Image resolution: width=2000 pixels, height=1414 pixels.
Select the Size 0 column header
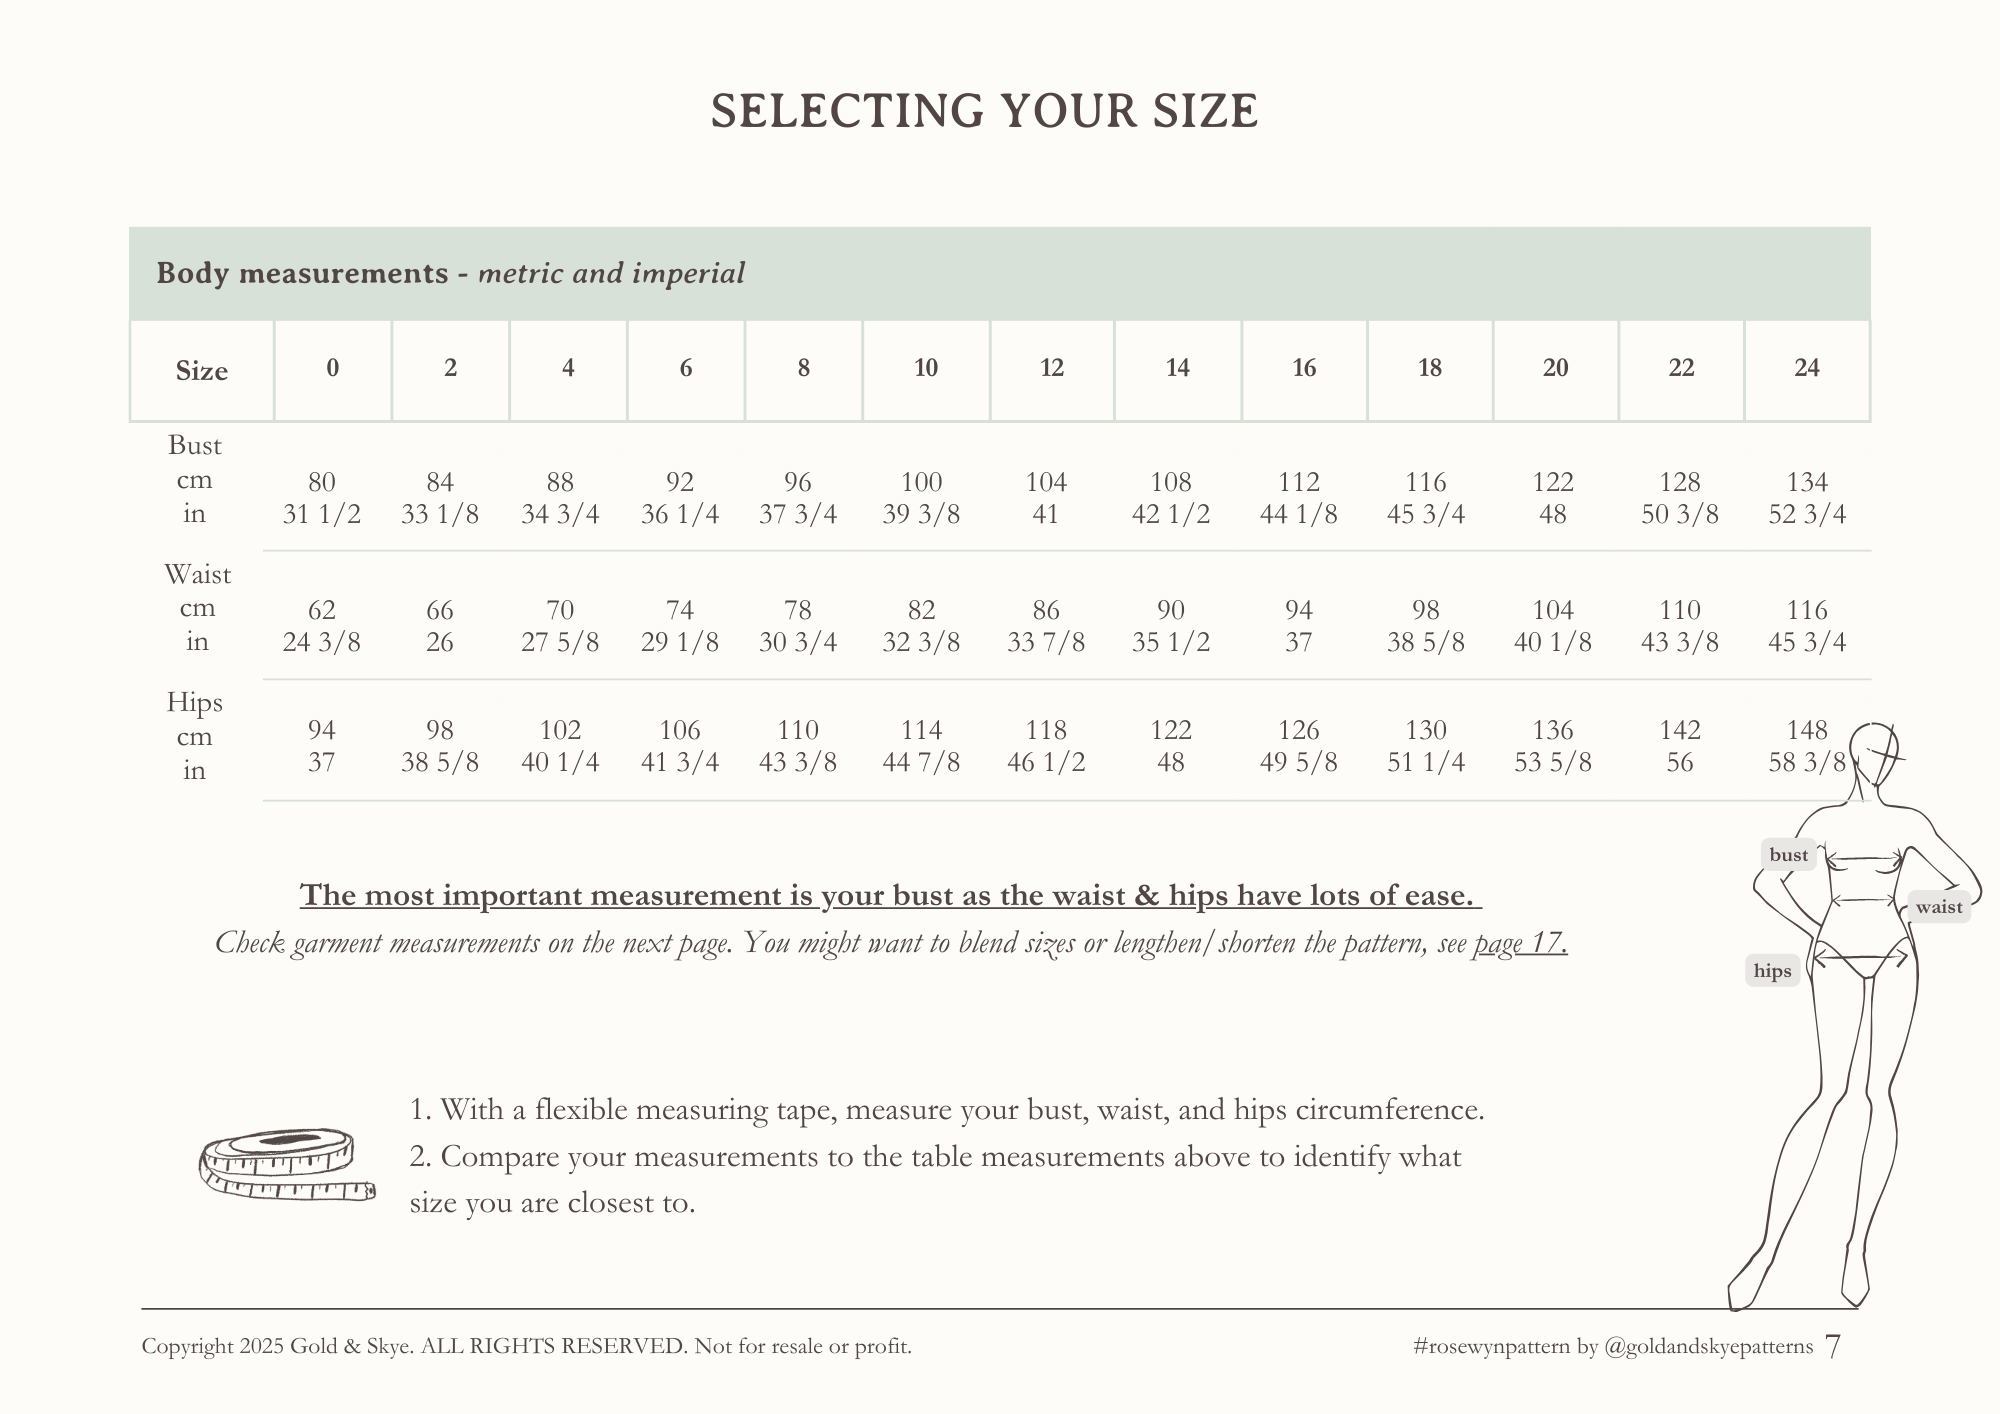point(333,369)
